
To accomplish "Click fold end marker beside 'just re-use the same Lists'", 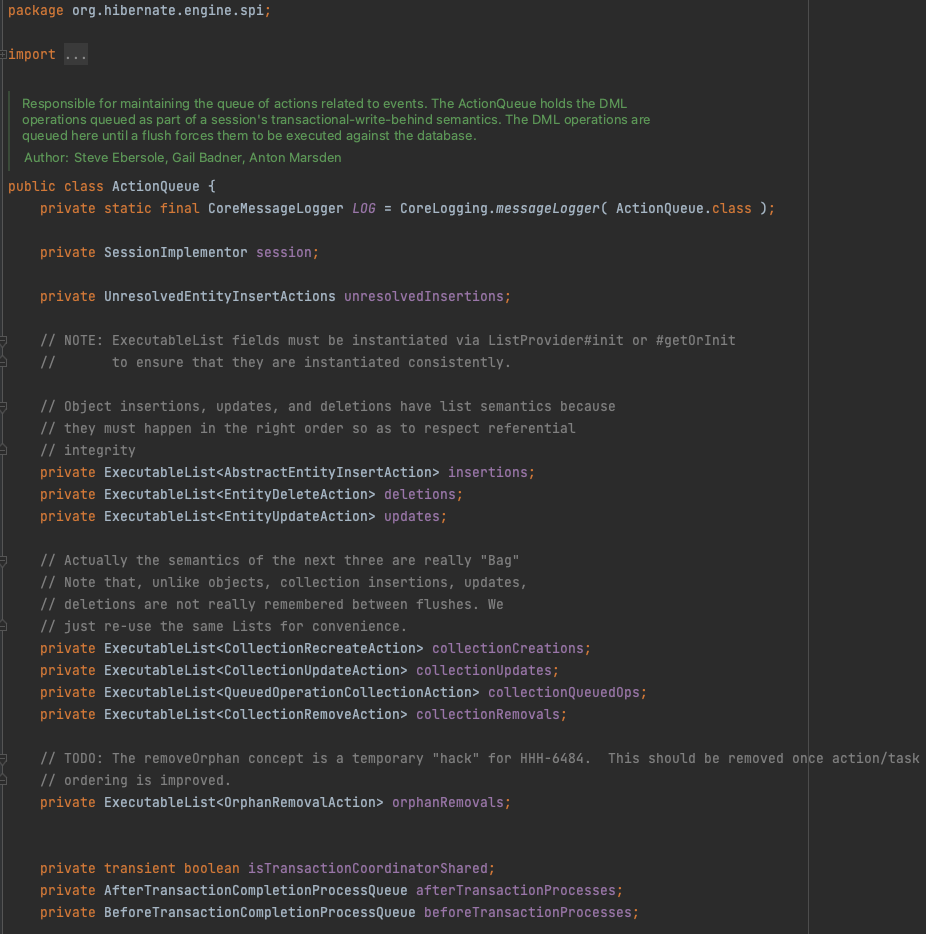I will tap(3, 626).
